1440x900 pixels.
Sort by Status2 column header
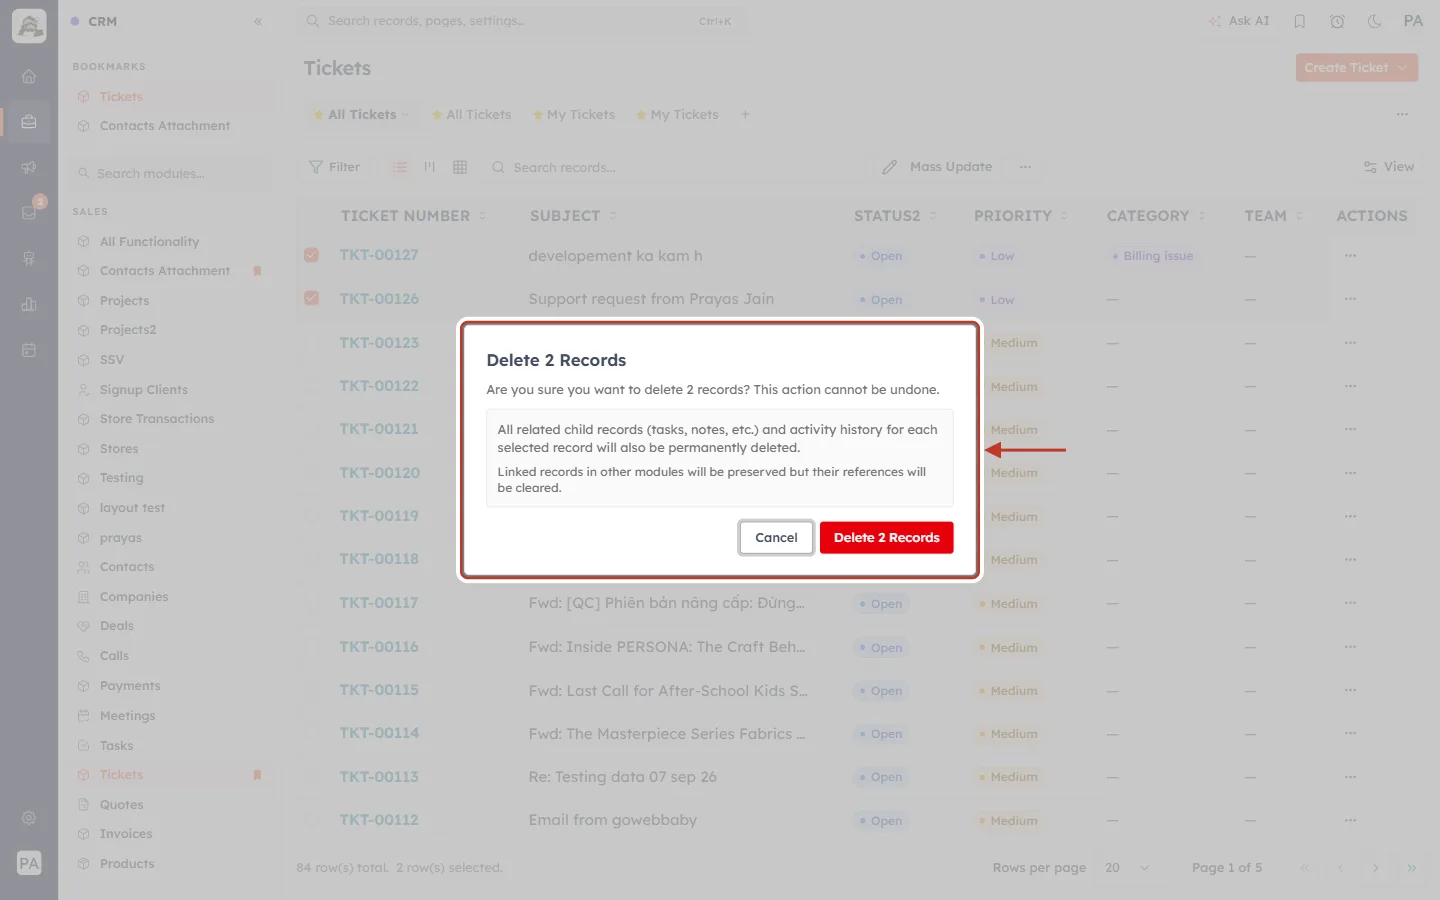895,216
